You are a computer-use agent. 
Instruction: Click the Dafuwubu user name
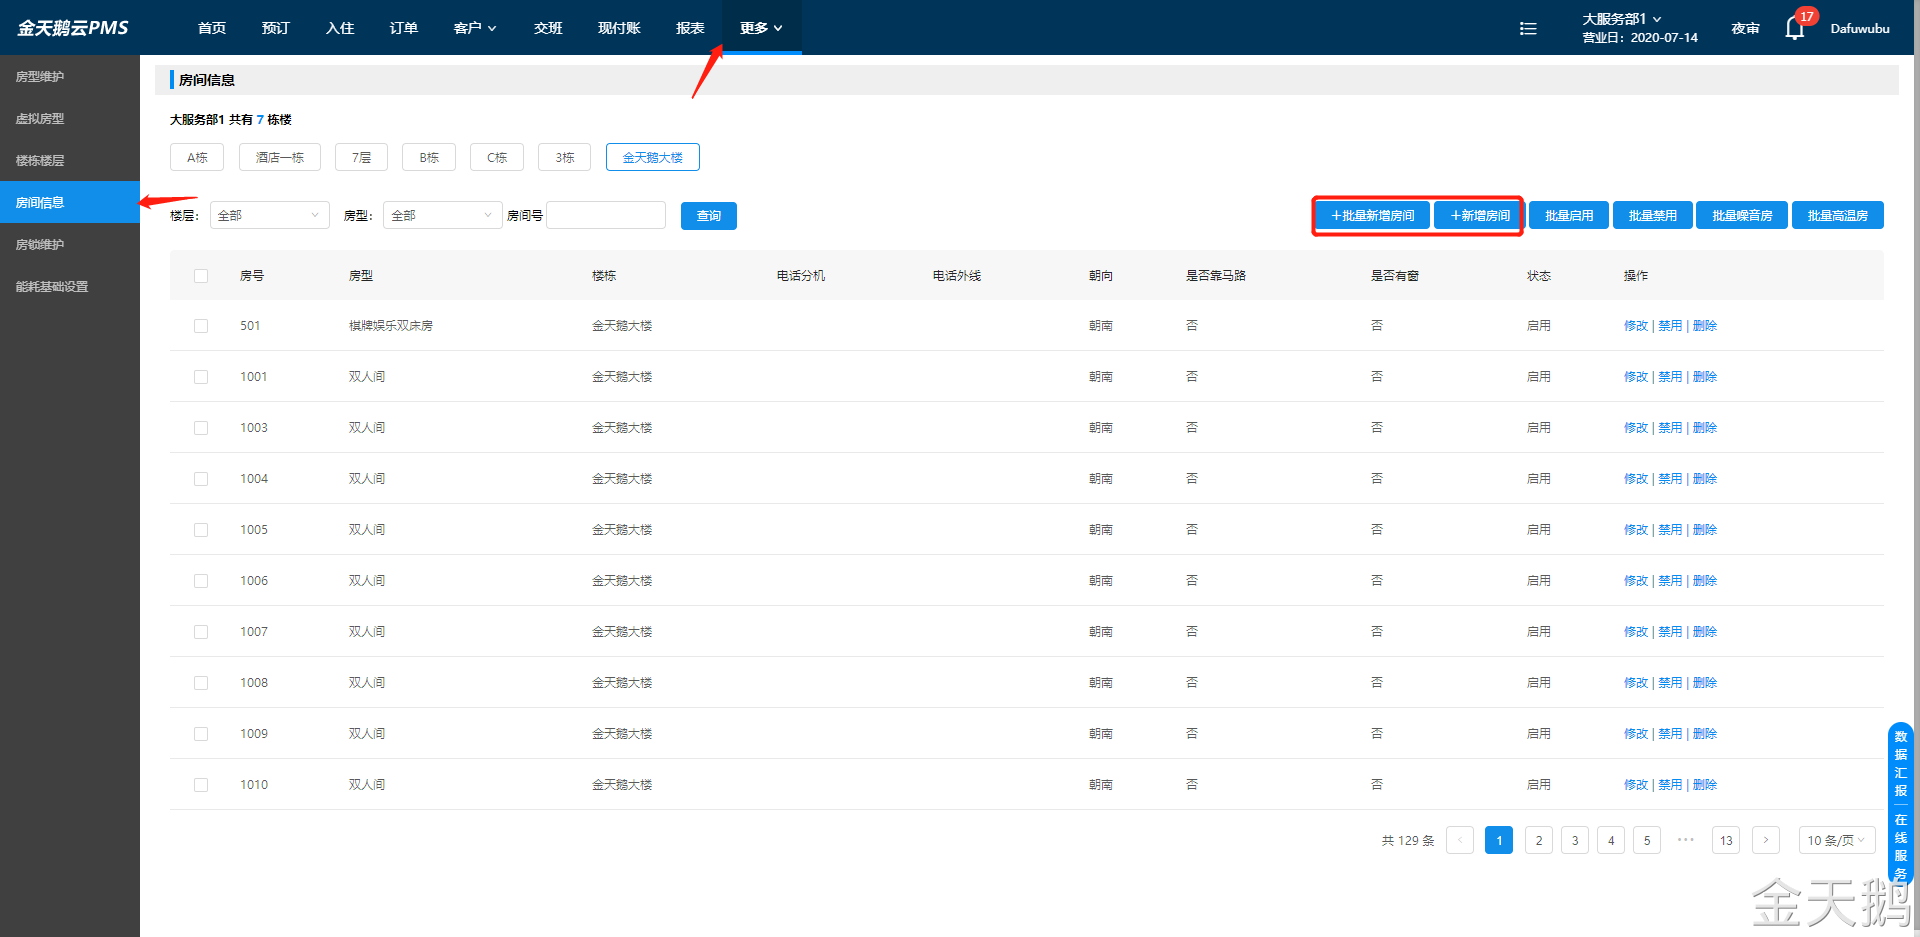(x=1860, y=28)
